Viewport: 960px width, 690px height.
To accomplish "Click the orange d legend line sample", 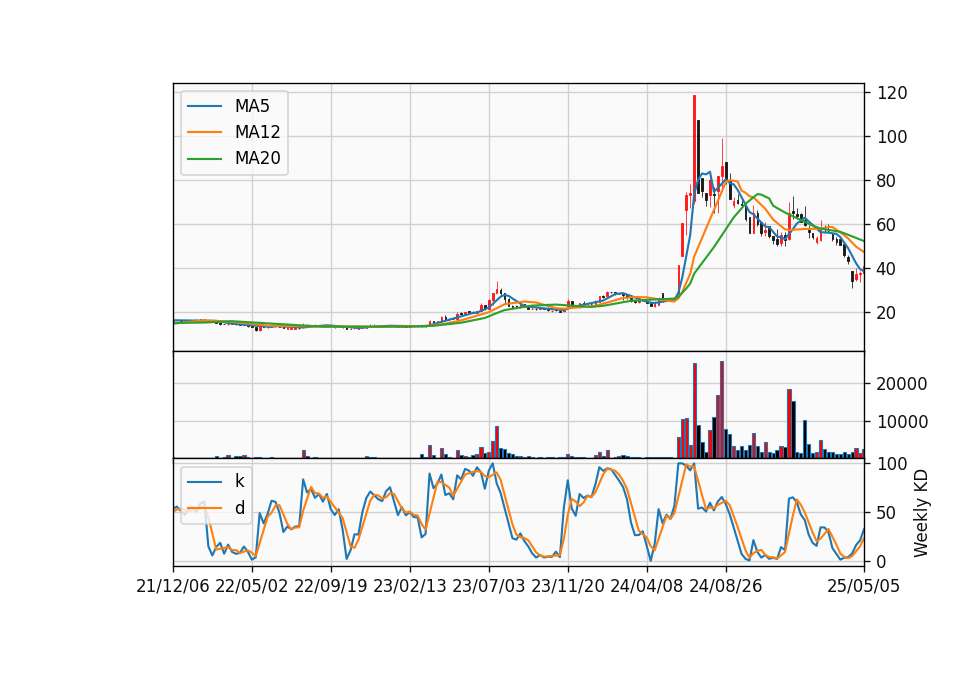I will (x=204, y=508).
